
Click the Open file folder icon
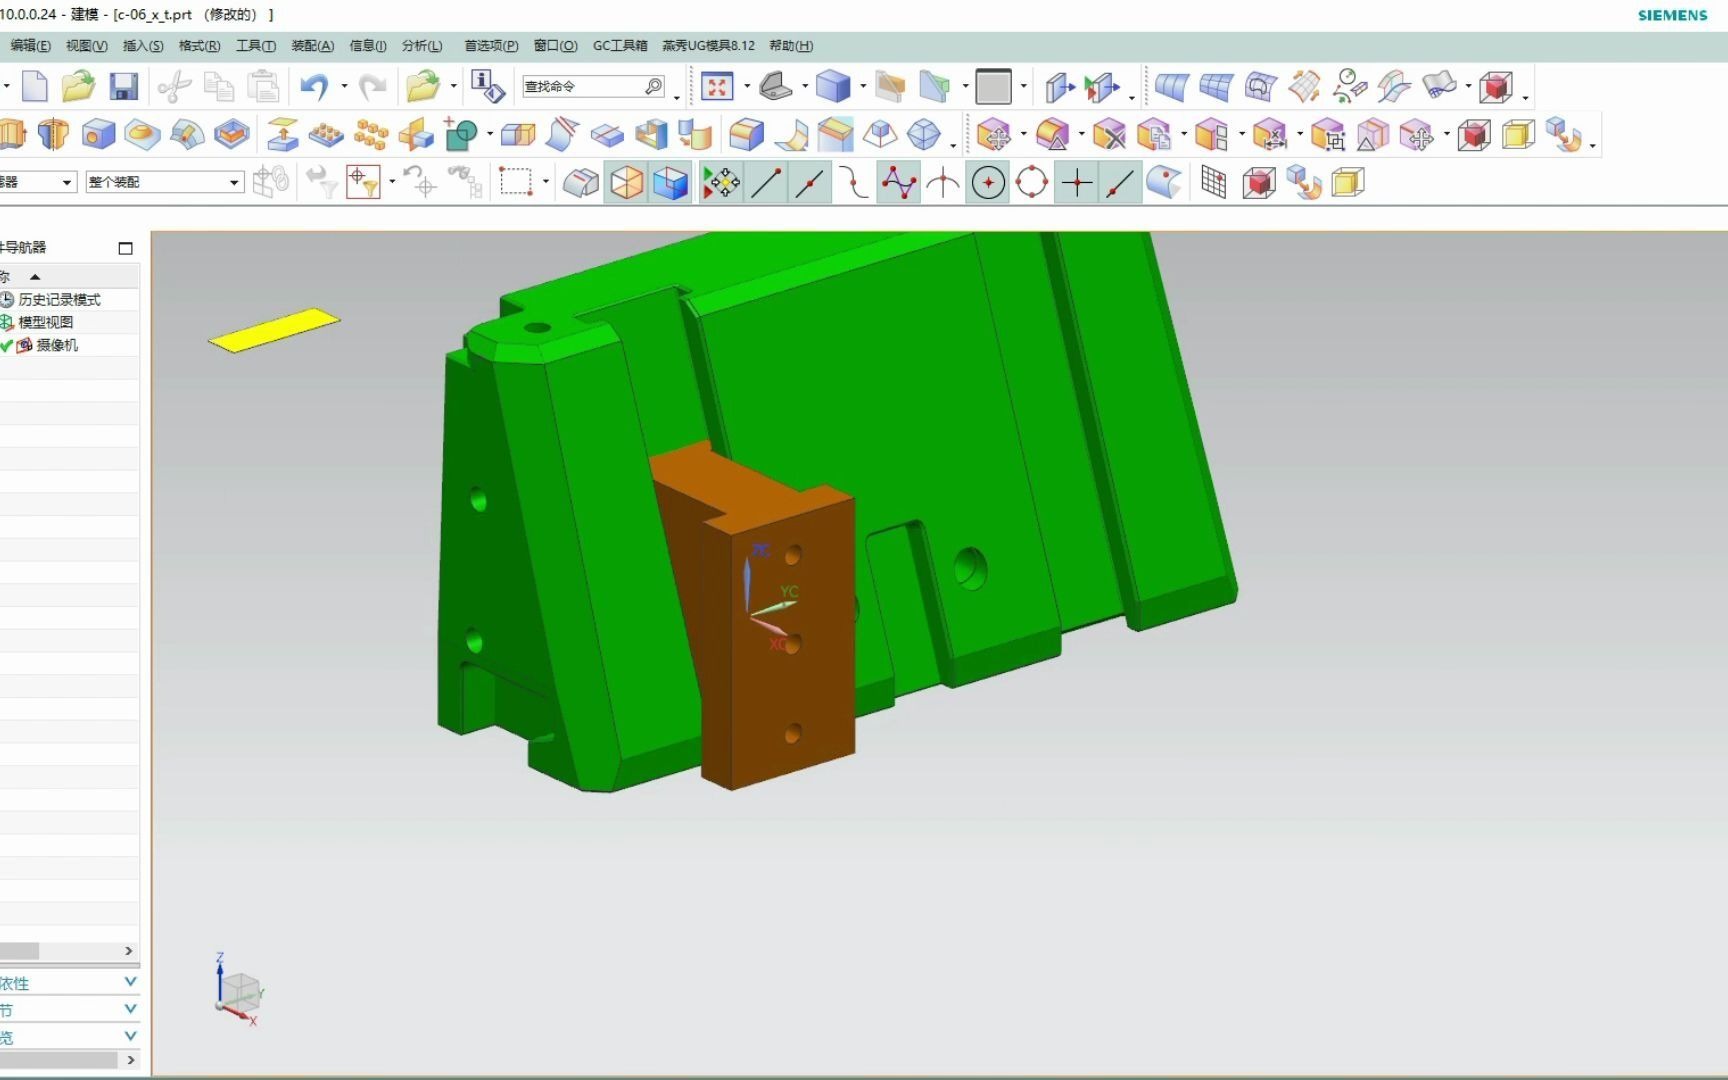coord(78,87)
